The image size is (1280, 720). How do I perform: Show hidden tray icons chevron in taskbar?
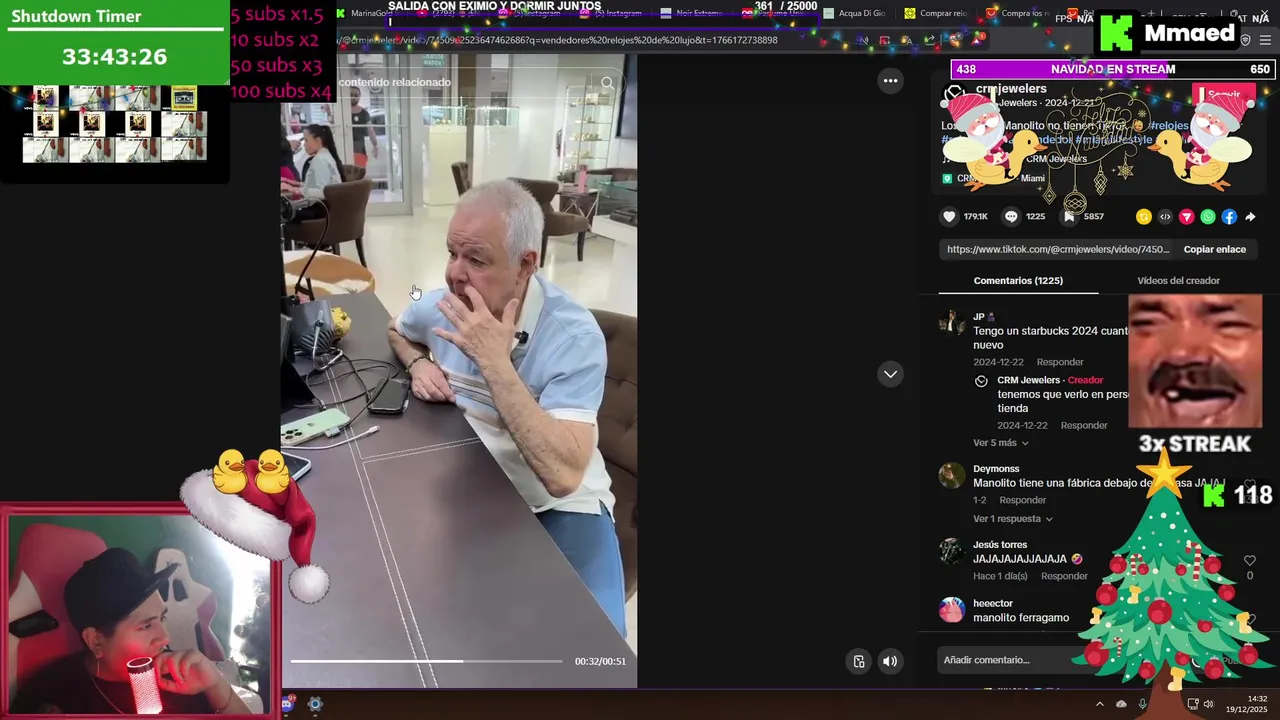[x=1100, y=704]
